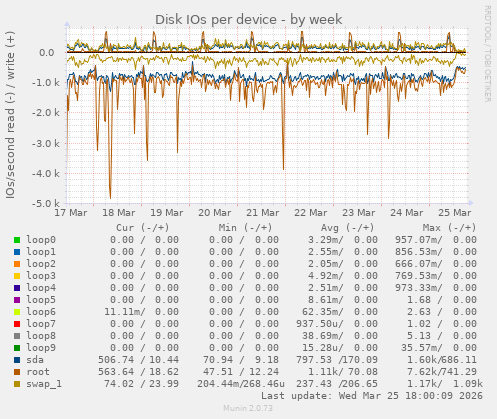Select the root legend label
This screenshot has height=419, width=497.
pos(38,372)
